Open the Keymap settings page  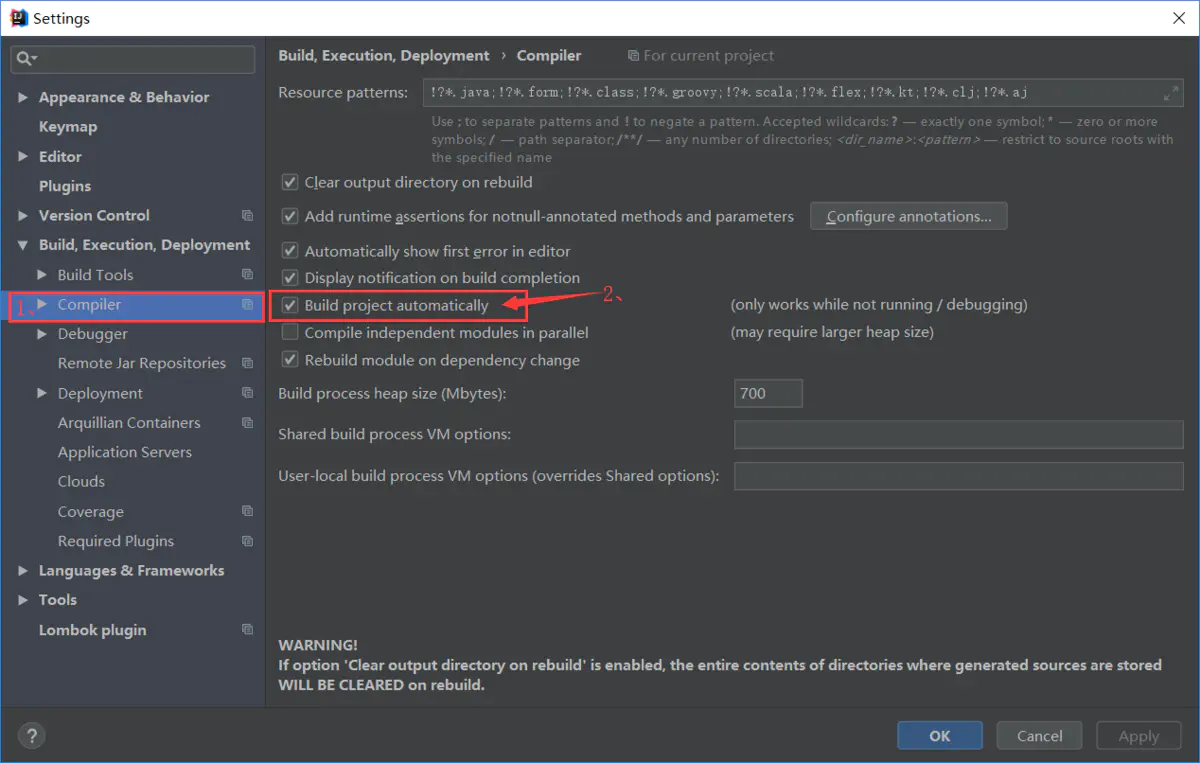point(68,127)
